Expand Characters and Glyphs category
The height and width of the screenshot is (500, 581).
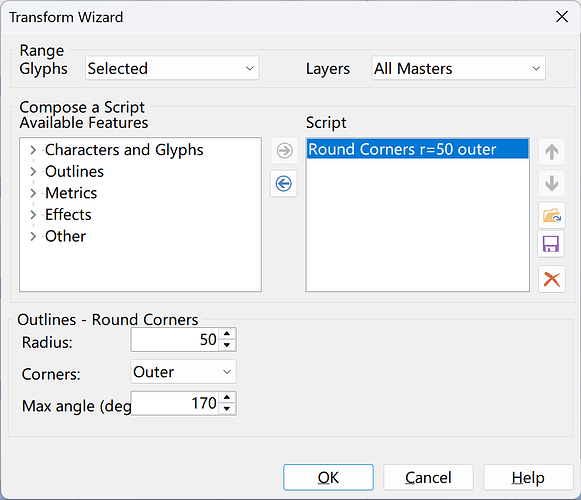pos(33,150)
